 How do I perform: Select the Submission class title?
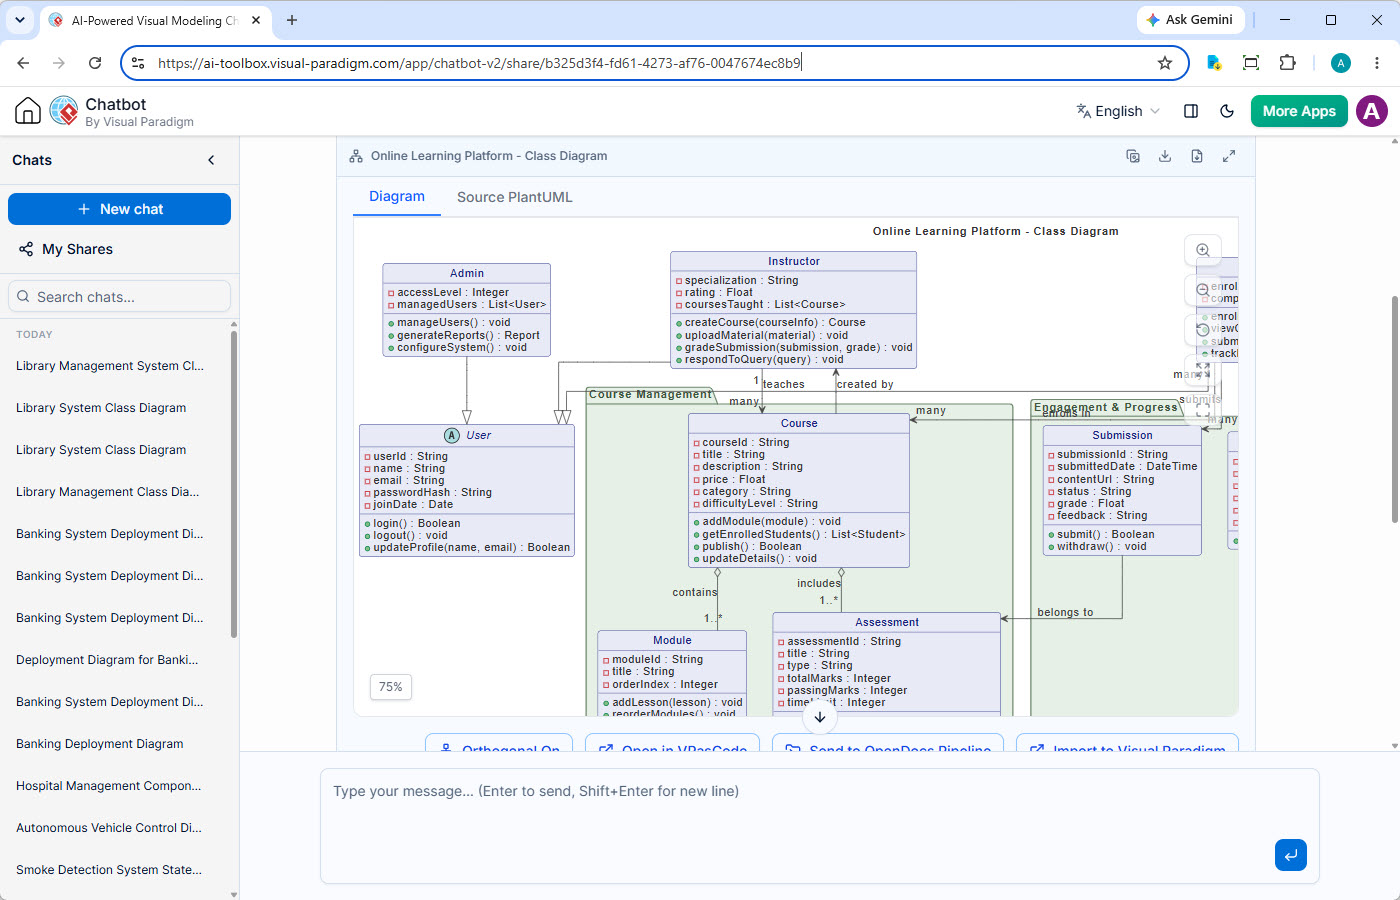[1122, 435]
